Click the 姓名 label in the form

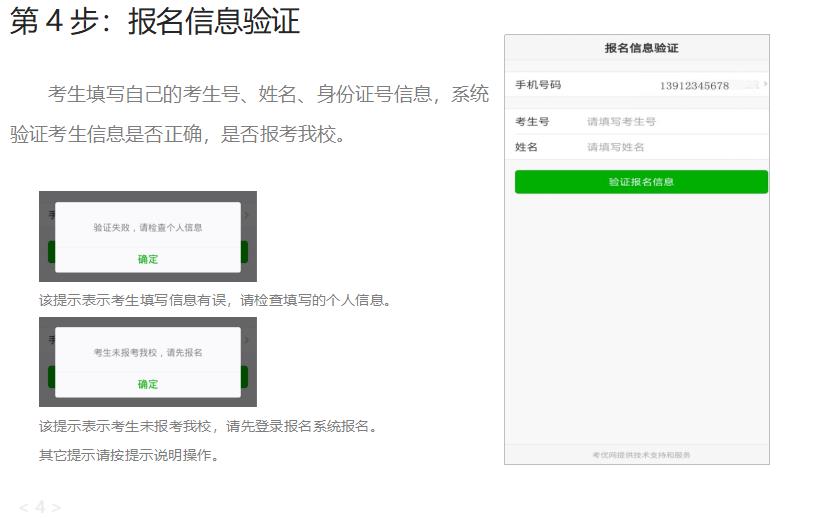pyautogui.click(x=526, y=147)
